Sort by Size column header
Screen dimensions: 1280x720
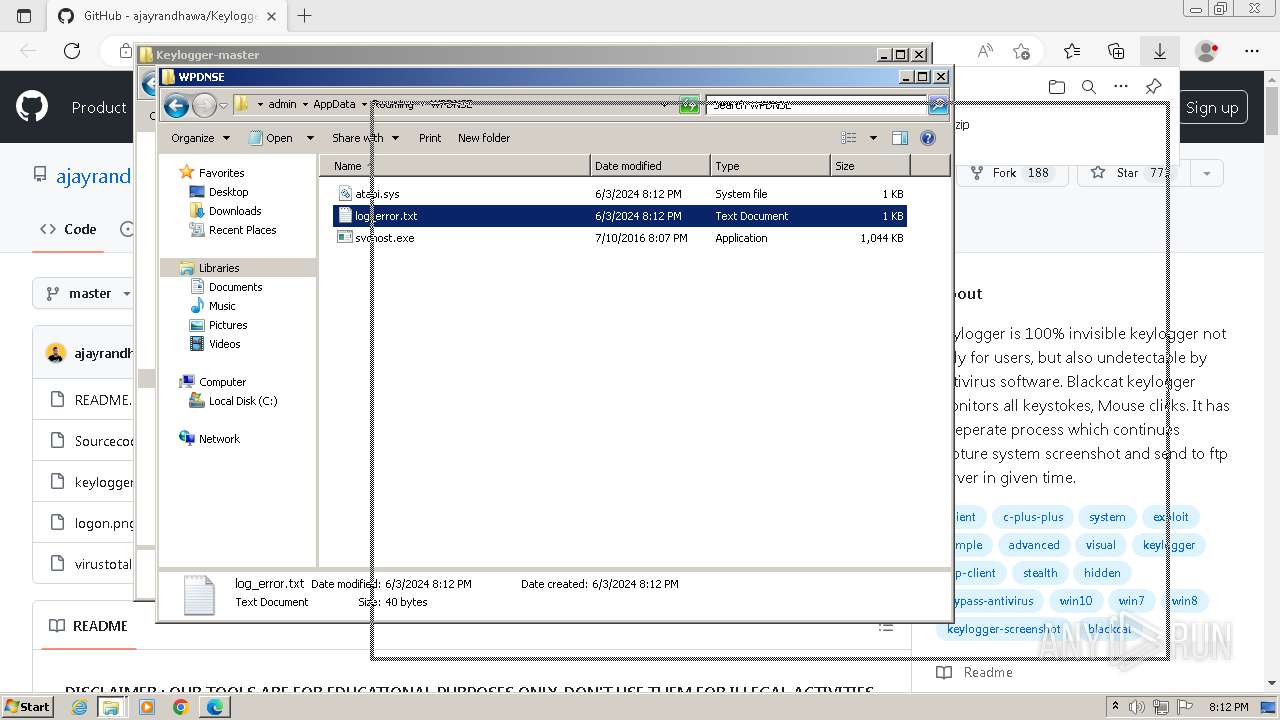(x=870, y=166)
